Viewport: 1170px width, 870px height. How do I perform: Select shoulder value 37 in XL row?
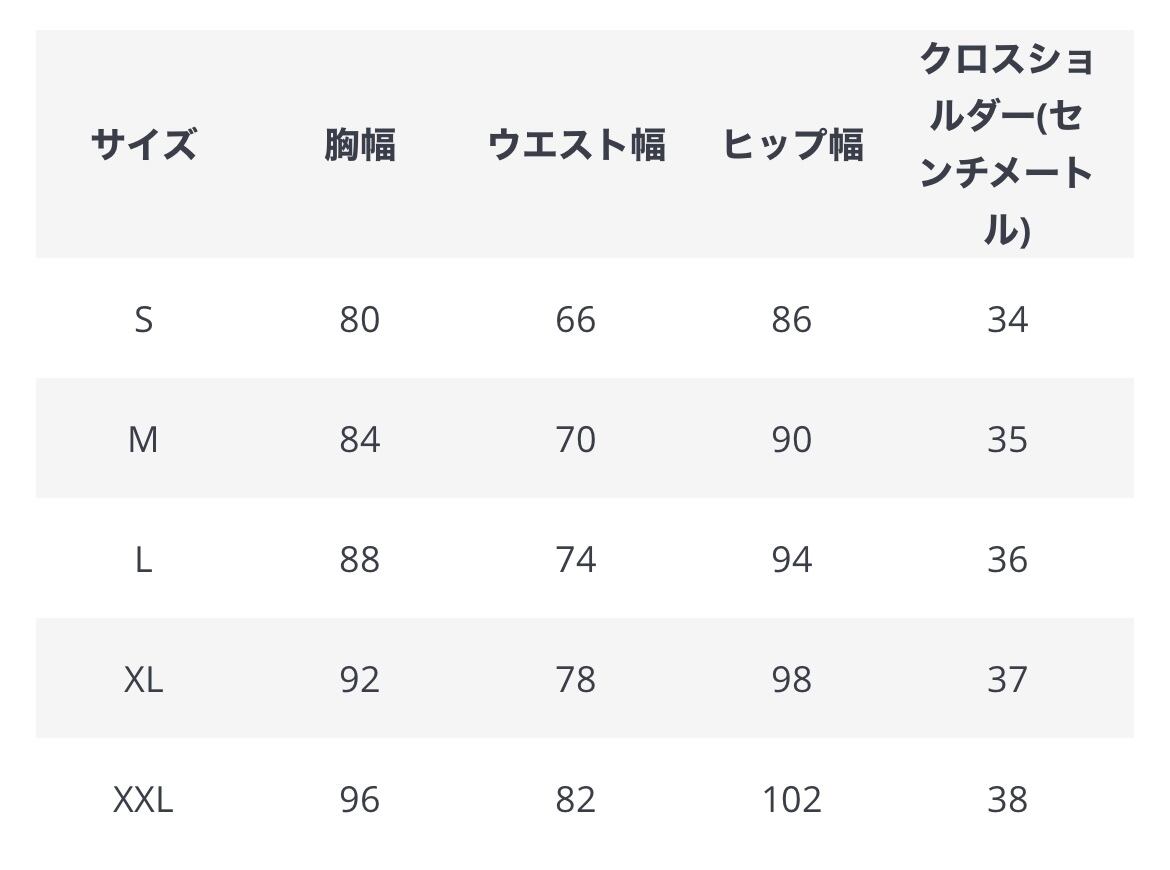coord(1007,680)
